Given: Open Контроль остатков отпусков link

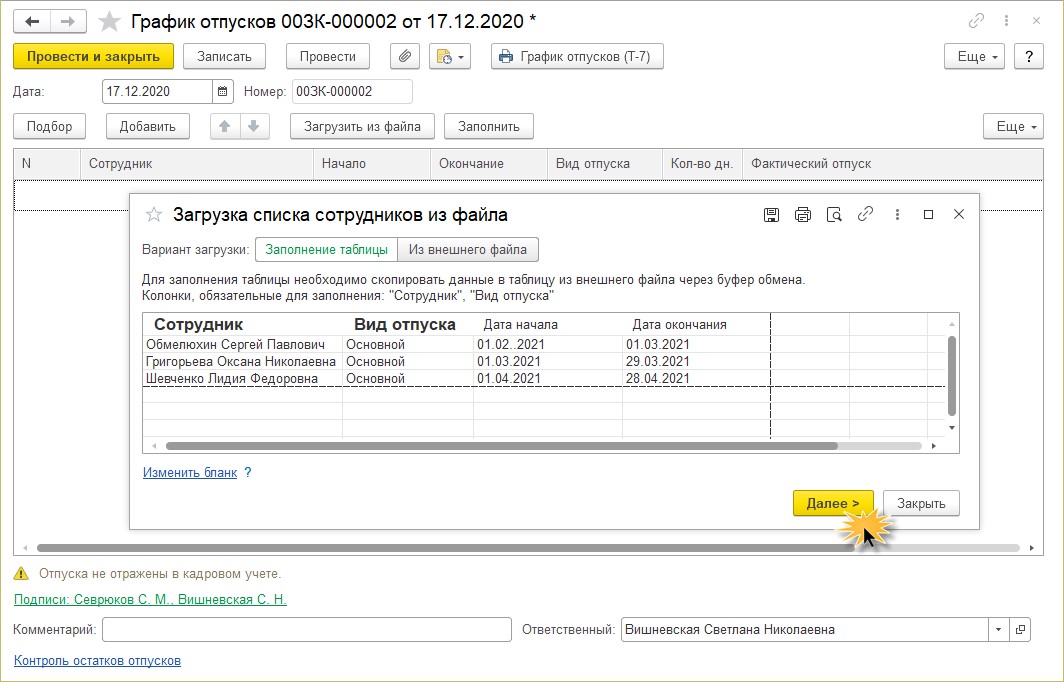Looking at the screenshot, I should click(97, 660).
